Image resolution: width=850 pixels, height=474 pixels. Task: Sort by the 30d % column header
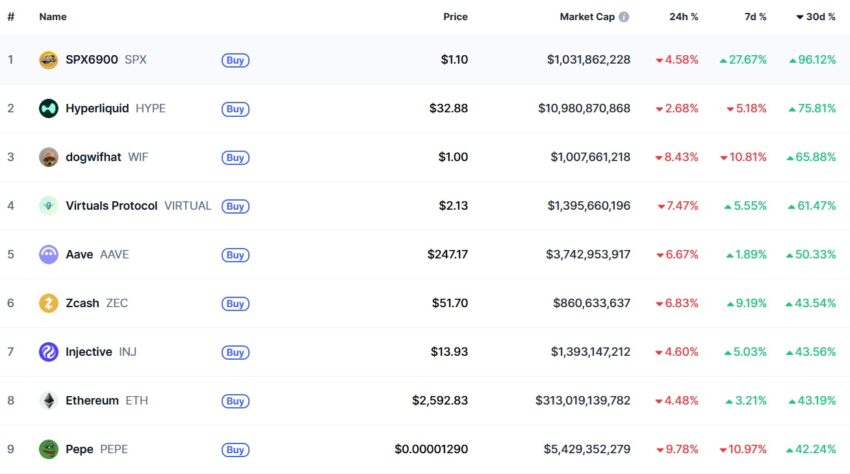pos(816,17)
